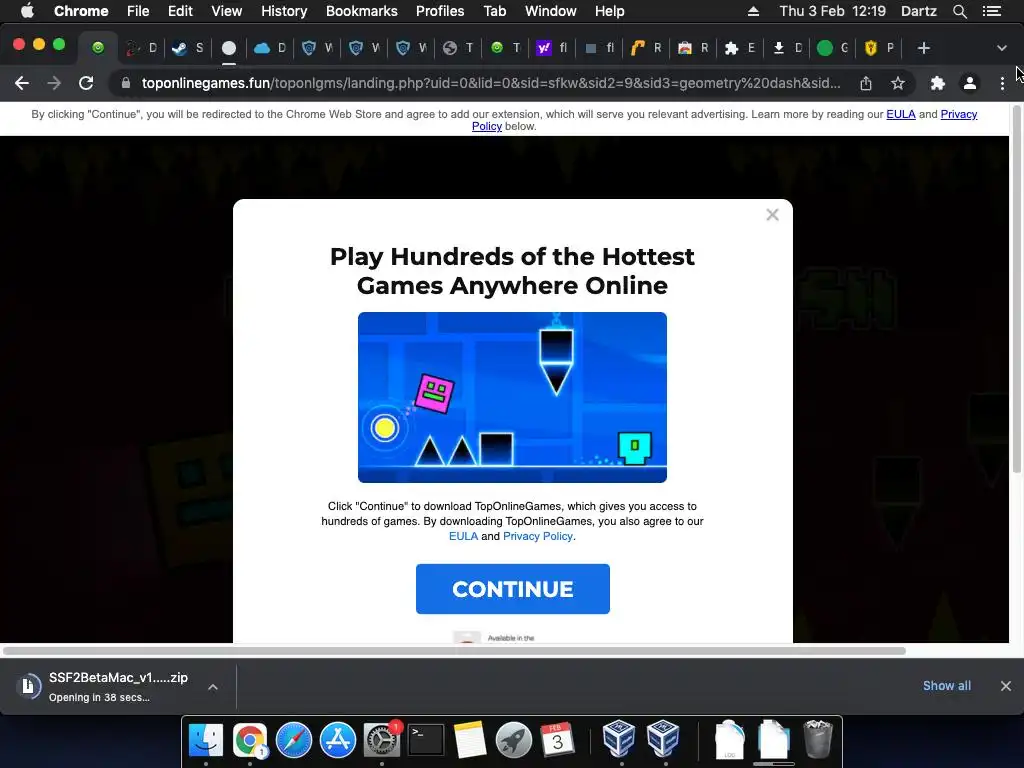Viewport: 1024px width, 768px height.
Task: Open the first VirtualBox Dock icon
Action: point(618,739)
